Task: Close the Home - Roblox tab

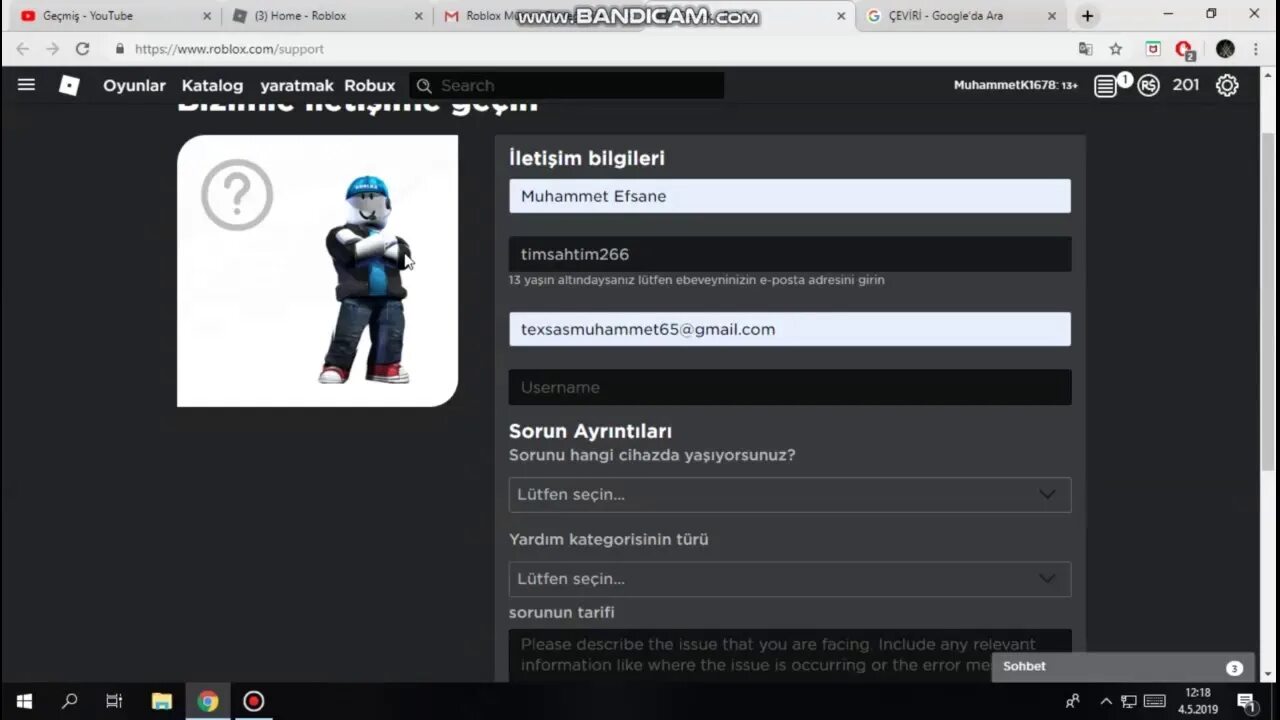Action: 419,16
